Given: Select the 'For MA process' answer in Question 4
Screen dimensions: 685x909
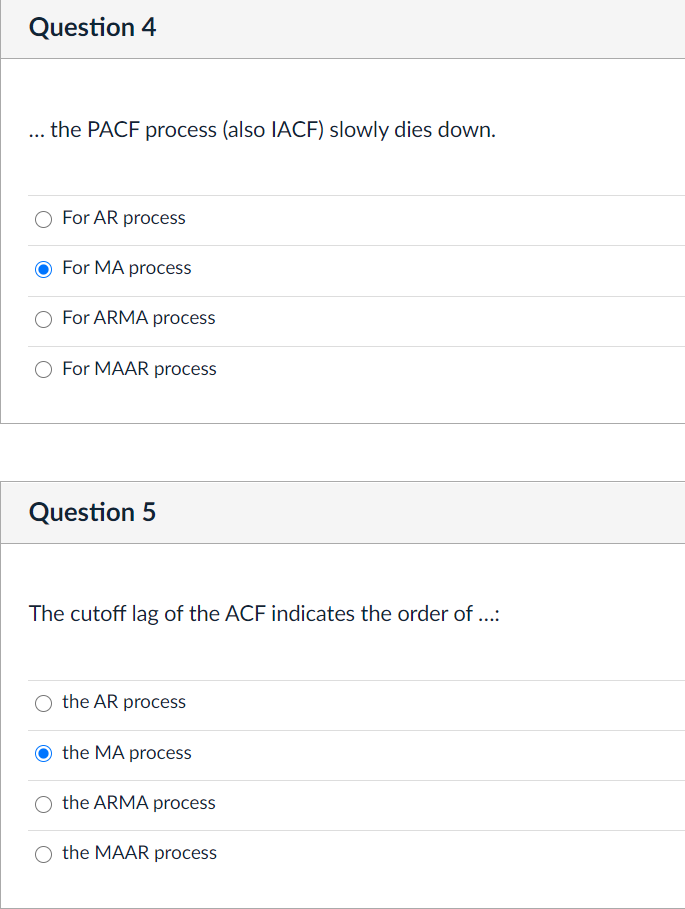Looking at the screenshot, I should [43, 269].
